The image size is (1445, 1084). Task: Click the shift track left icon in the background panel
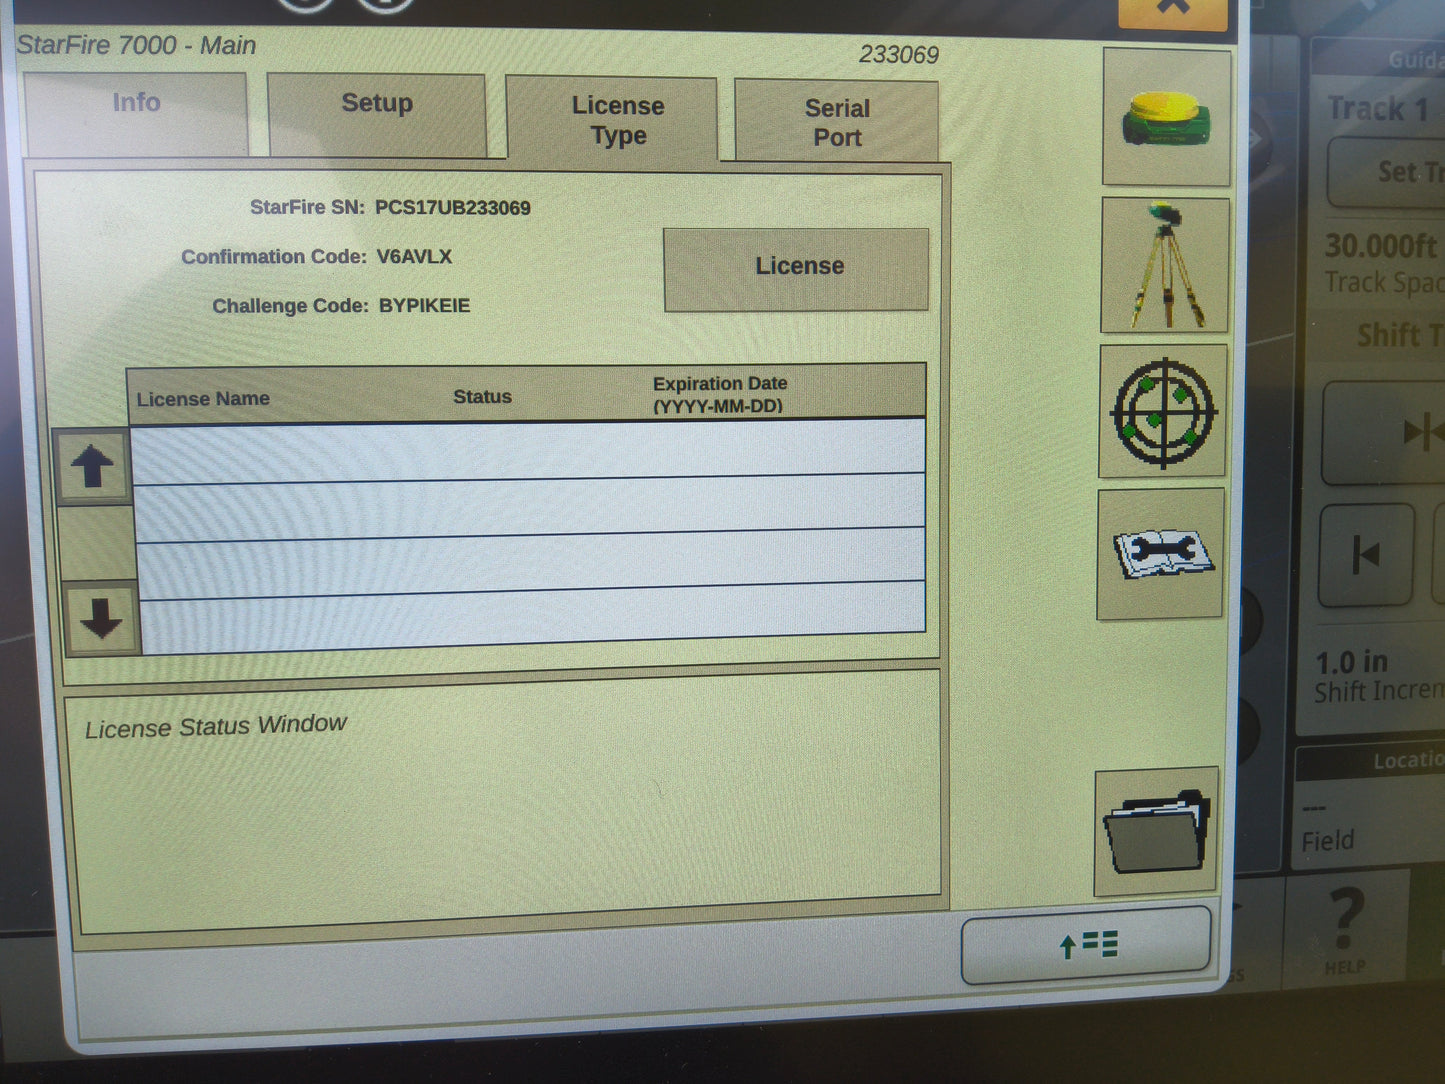(x=1366, y=555)
